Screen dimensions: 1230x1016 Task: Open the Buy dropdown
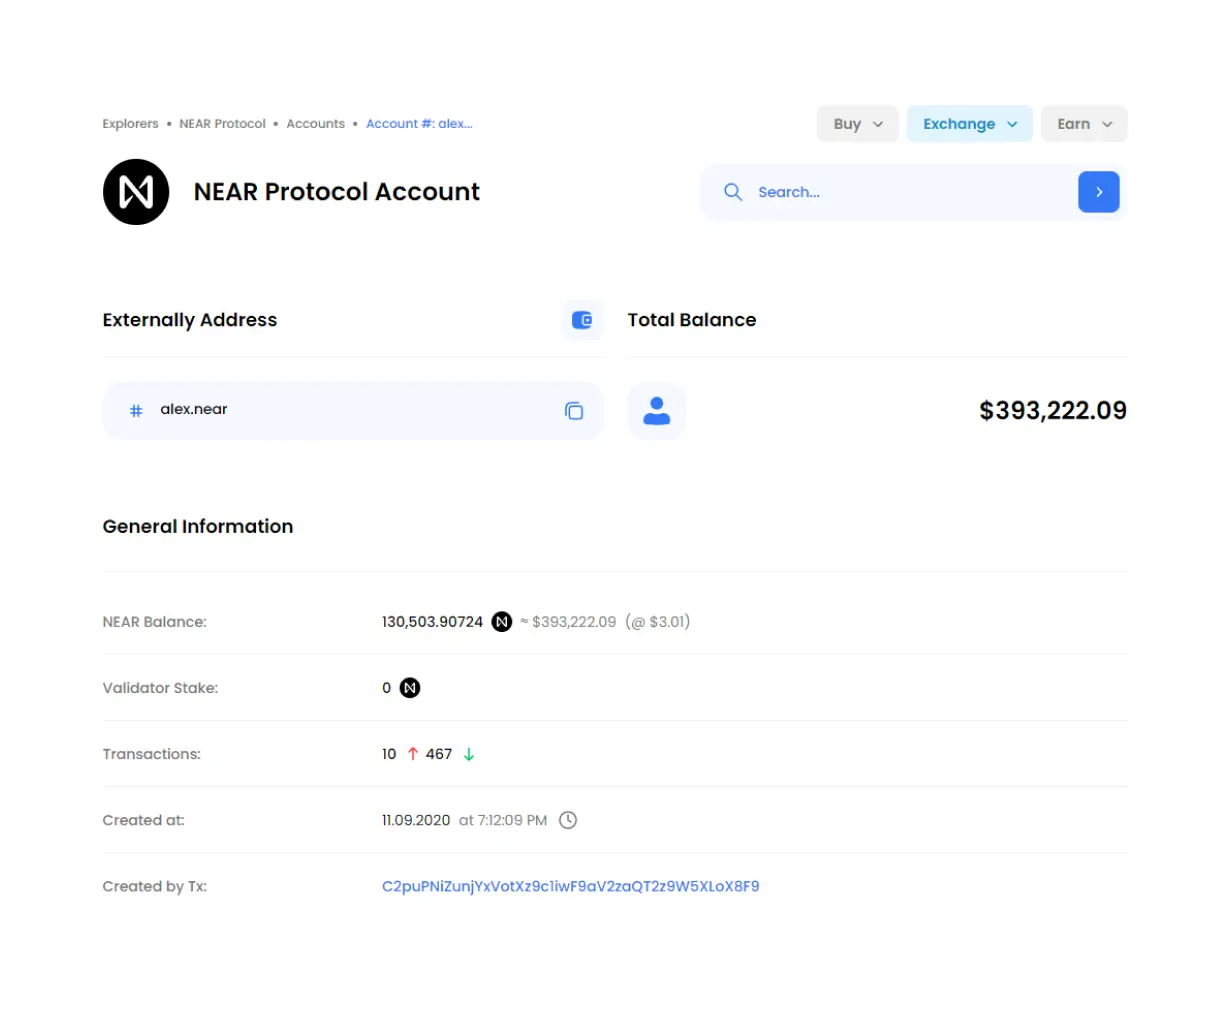tap(857, 123)
